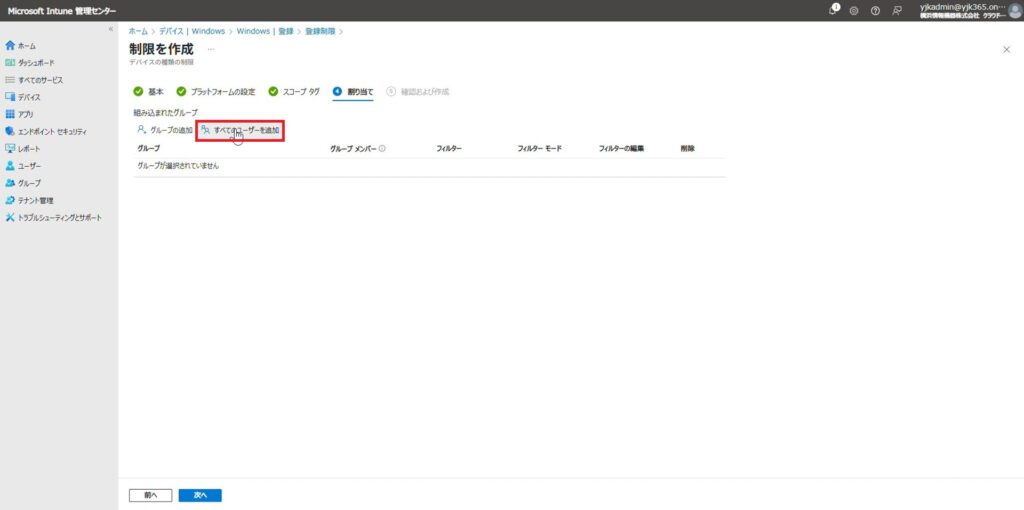Open デバイス in the left sidebar
Image resolution: width=1024 pixels, height=510 pixels.
pyautogui.click(x=29, y=97)
